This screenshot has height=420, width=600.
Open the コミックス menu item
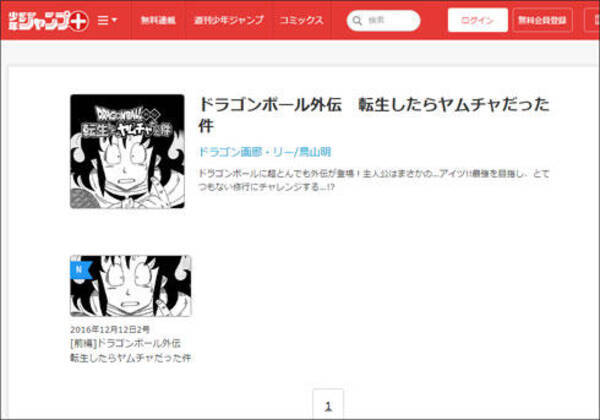(x=301, y=20)
